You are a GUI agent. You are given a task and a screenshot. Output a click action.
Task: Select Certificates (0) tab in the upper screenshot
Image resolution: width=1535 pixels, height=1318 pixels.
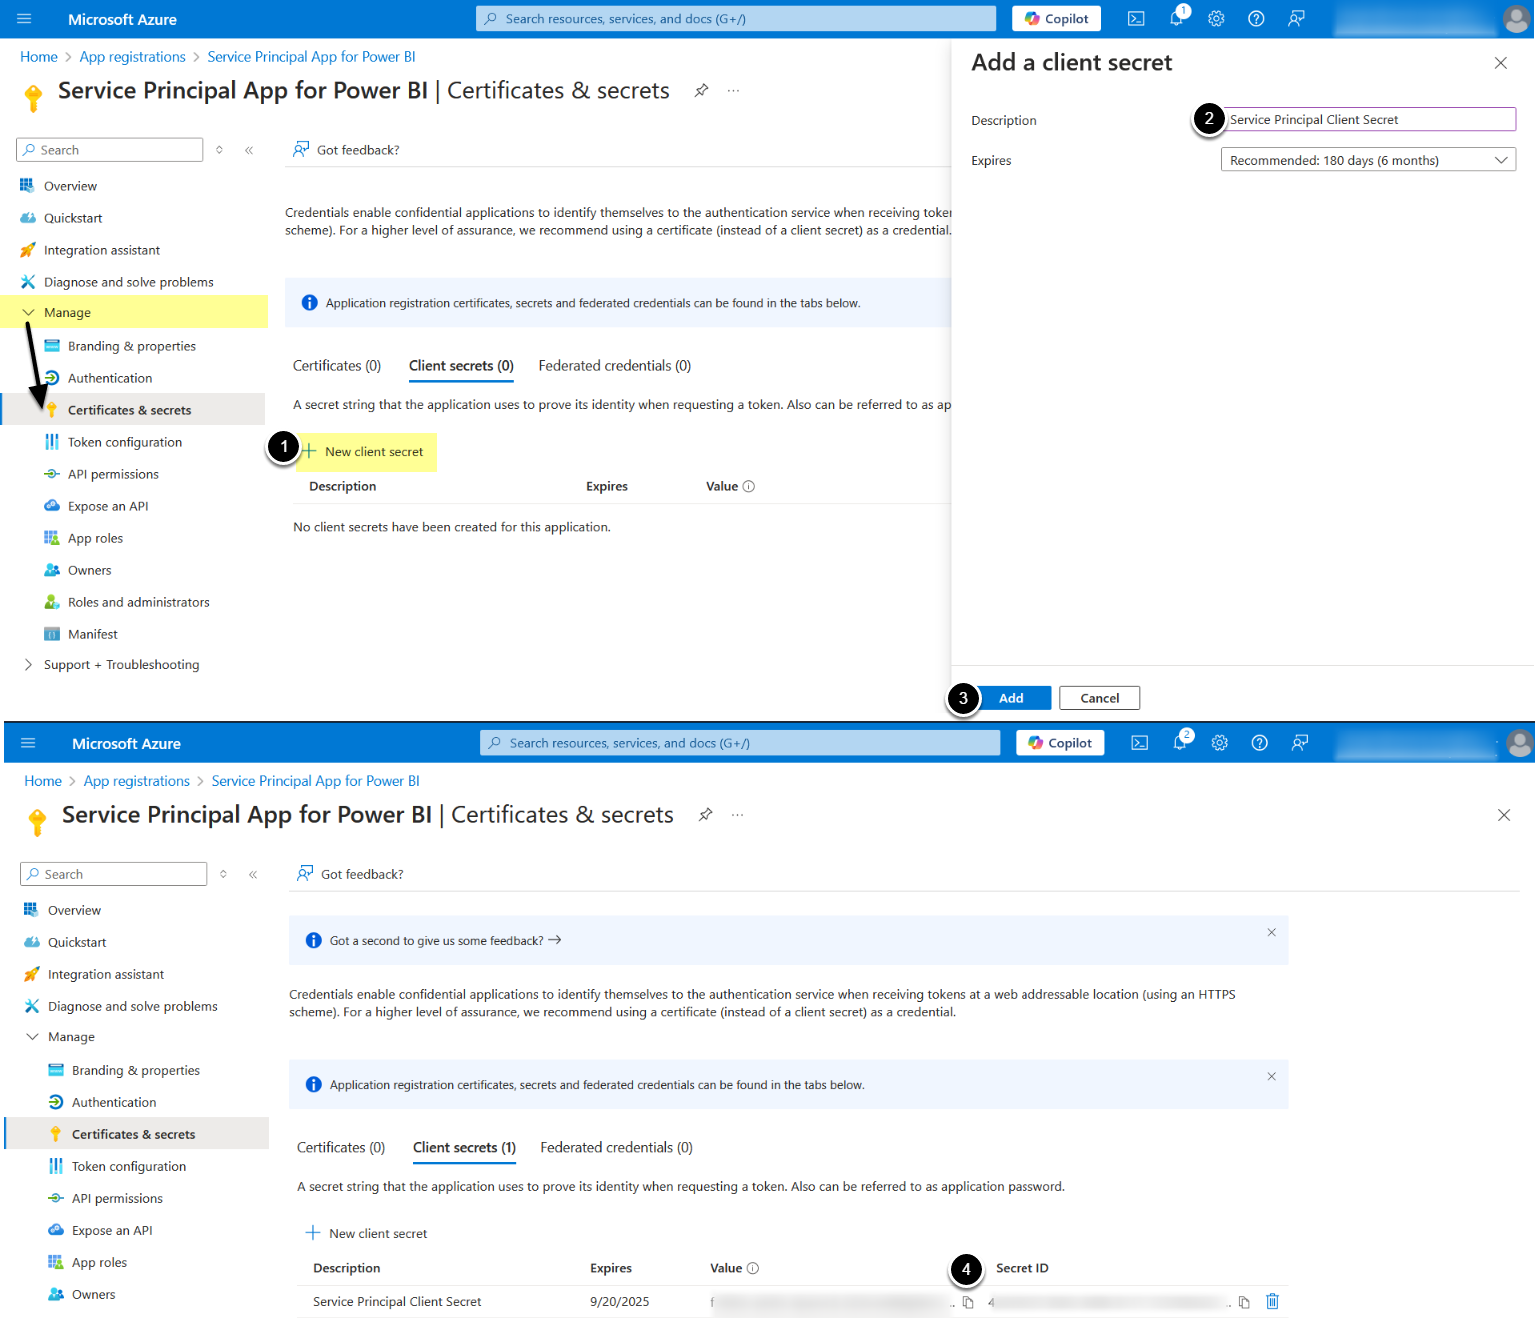pos(337,366)
